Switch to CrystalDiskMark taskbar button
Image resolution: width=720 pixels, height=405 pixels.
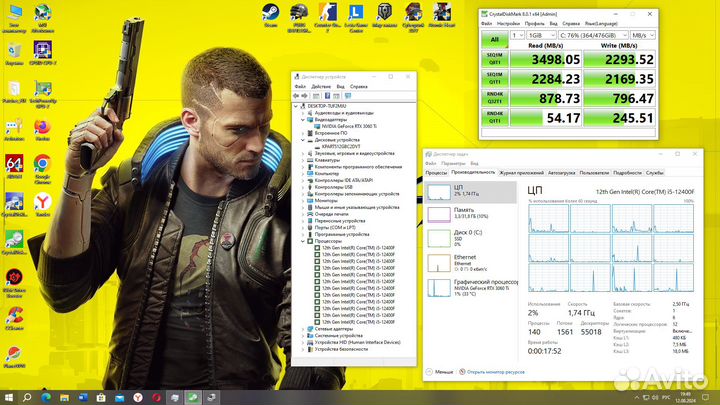pos(193,397)
